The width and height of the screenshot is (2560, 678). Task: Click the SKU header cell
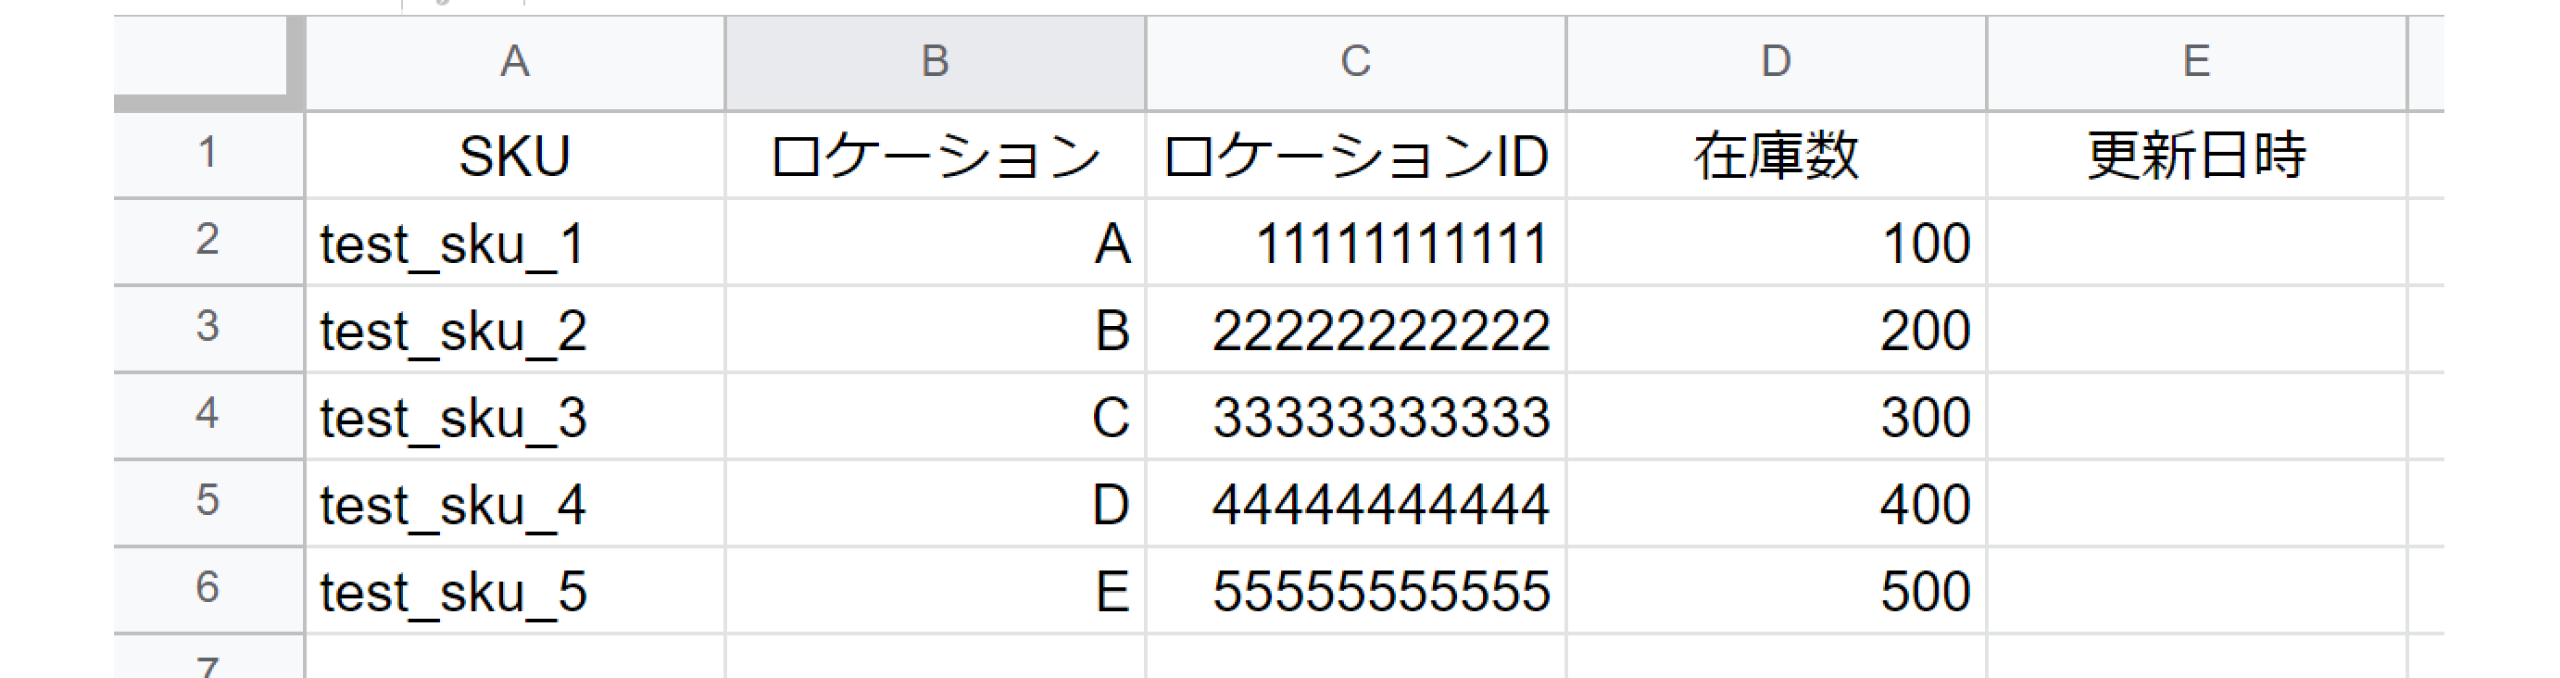(514, 156)
